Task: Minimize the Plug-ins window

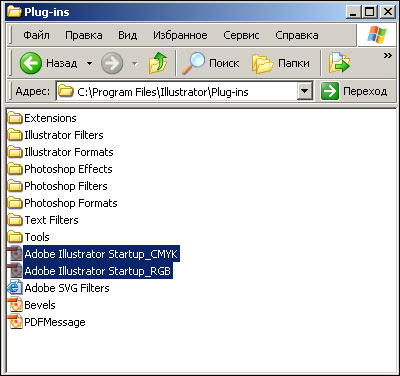Action: [x=353, y=12]
